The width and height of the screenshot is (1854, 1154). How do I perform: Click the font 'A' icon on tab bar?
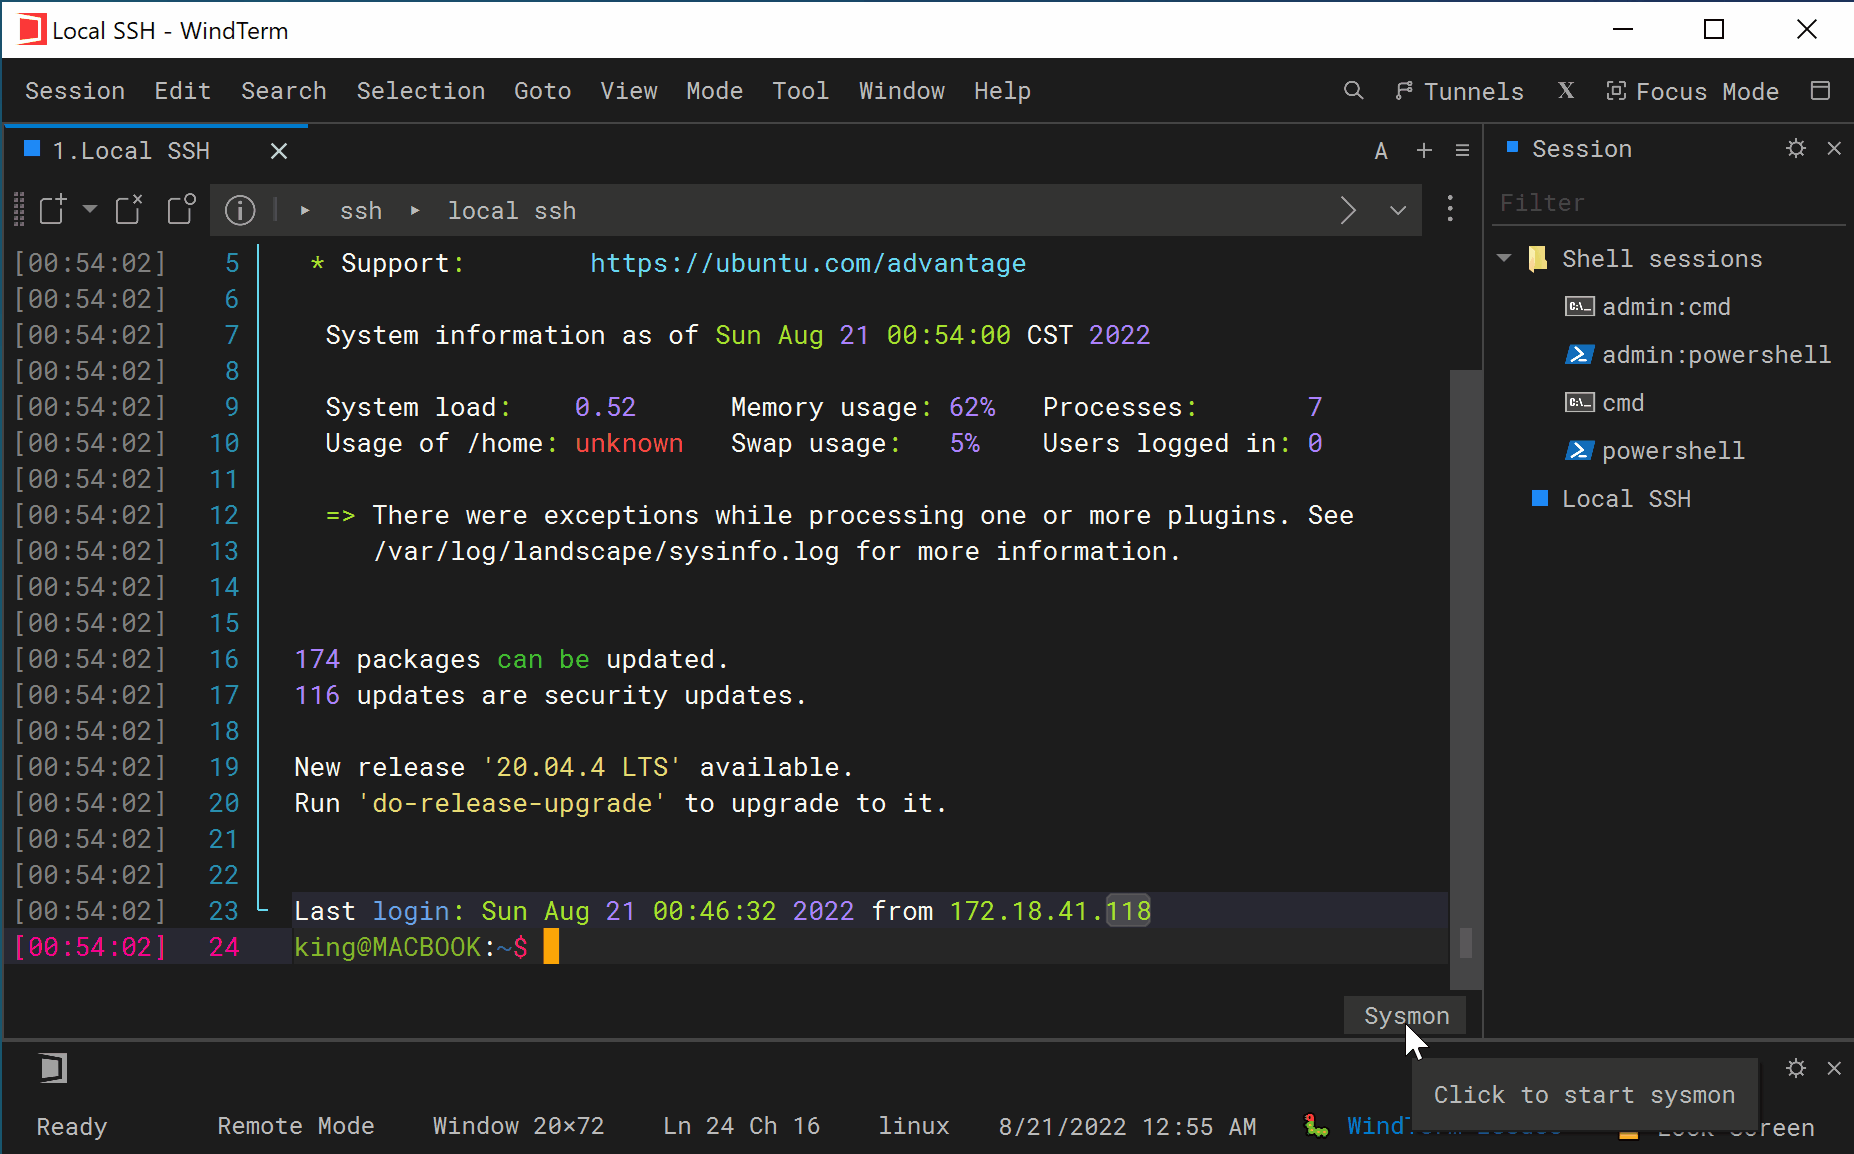[1381, 151]
